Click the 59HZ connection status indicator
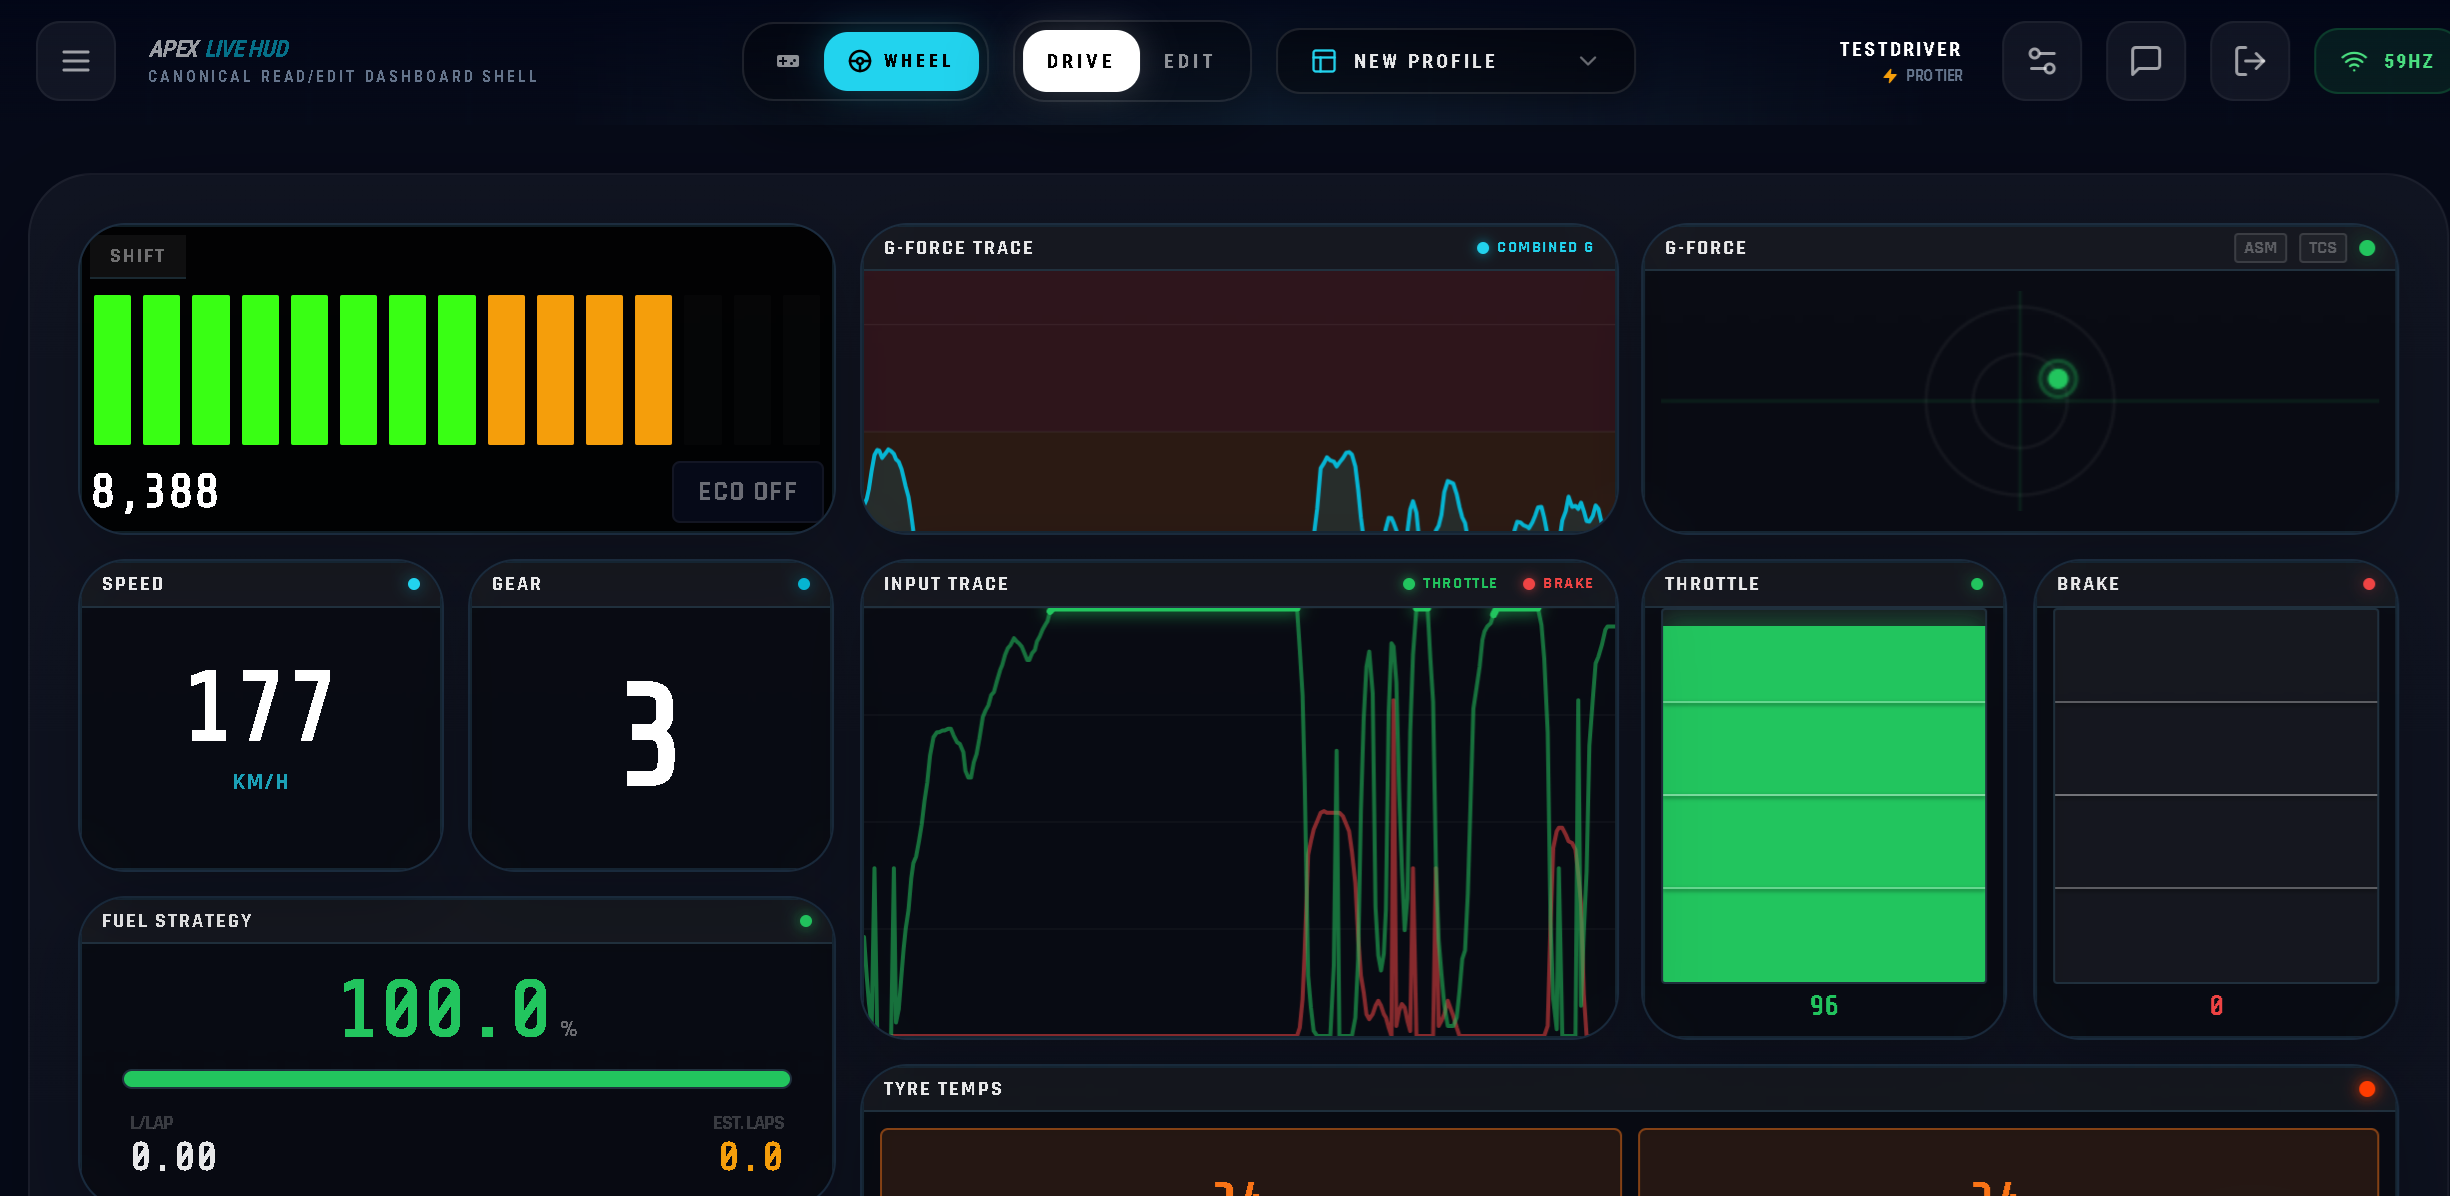2450x1196 pixels. coord(2384,61)
